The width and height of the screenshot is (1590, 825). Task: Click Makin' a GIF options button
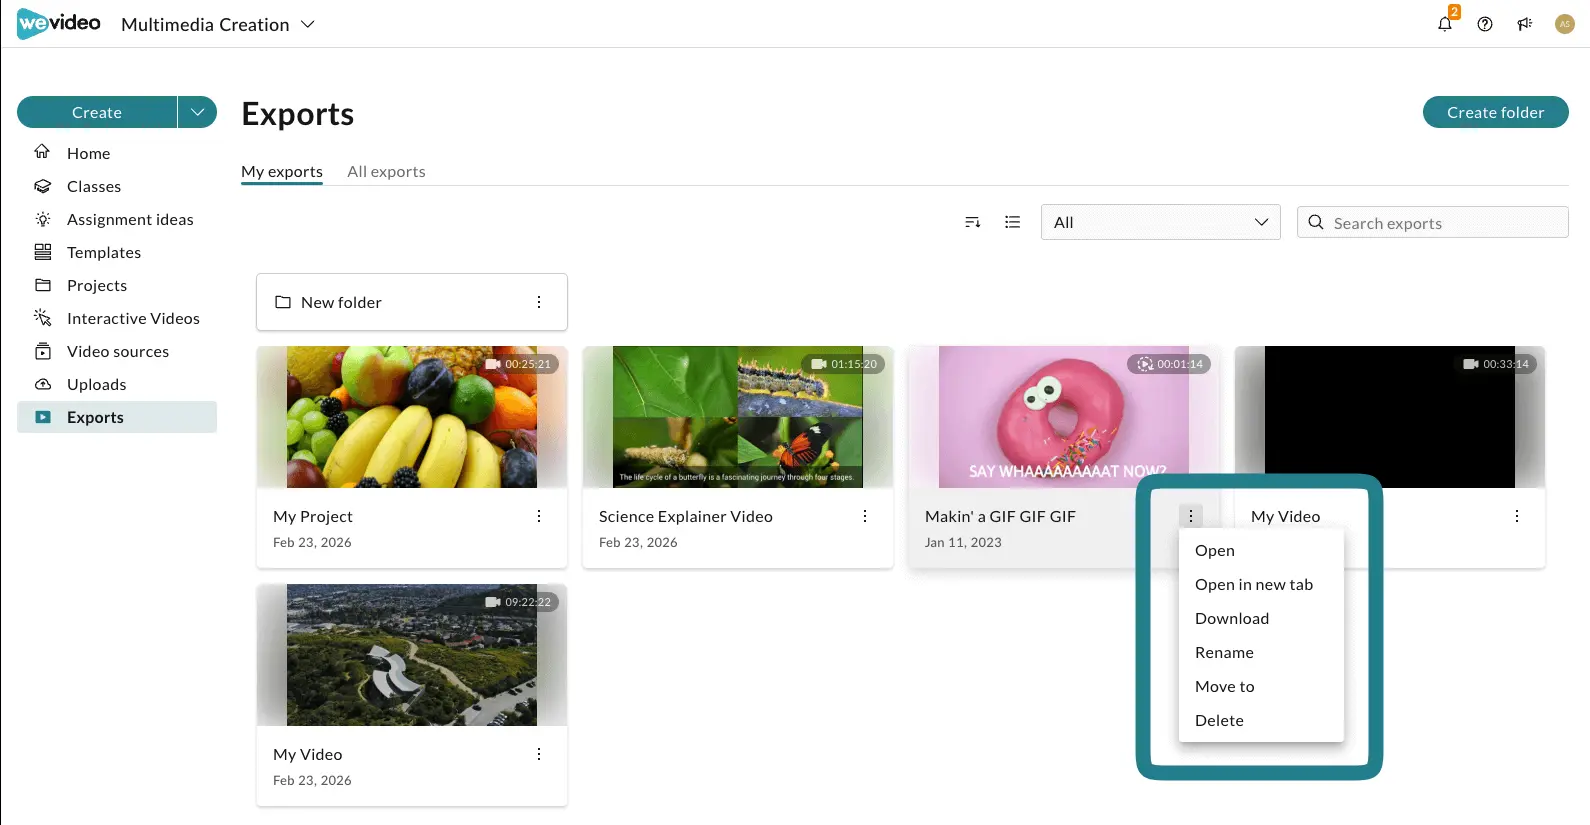1190,516
